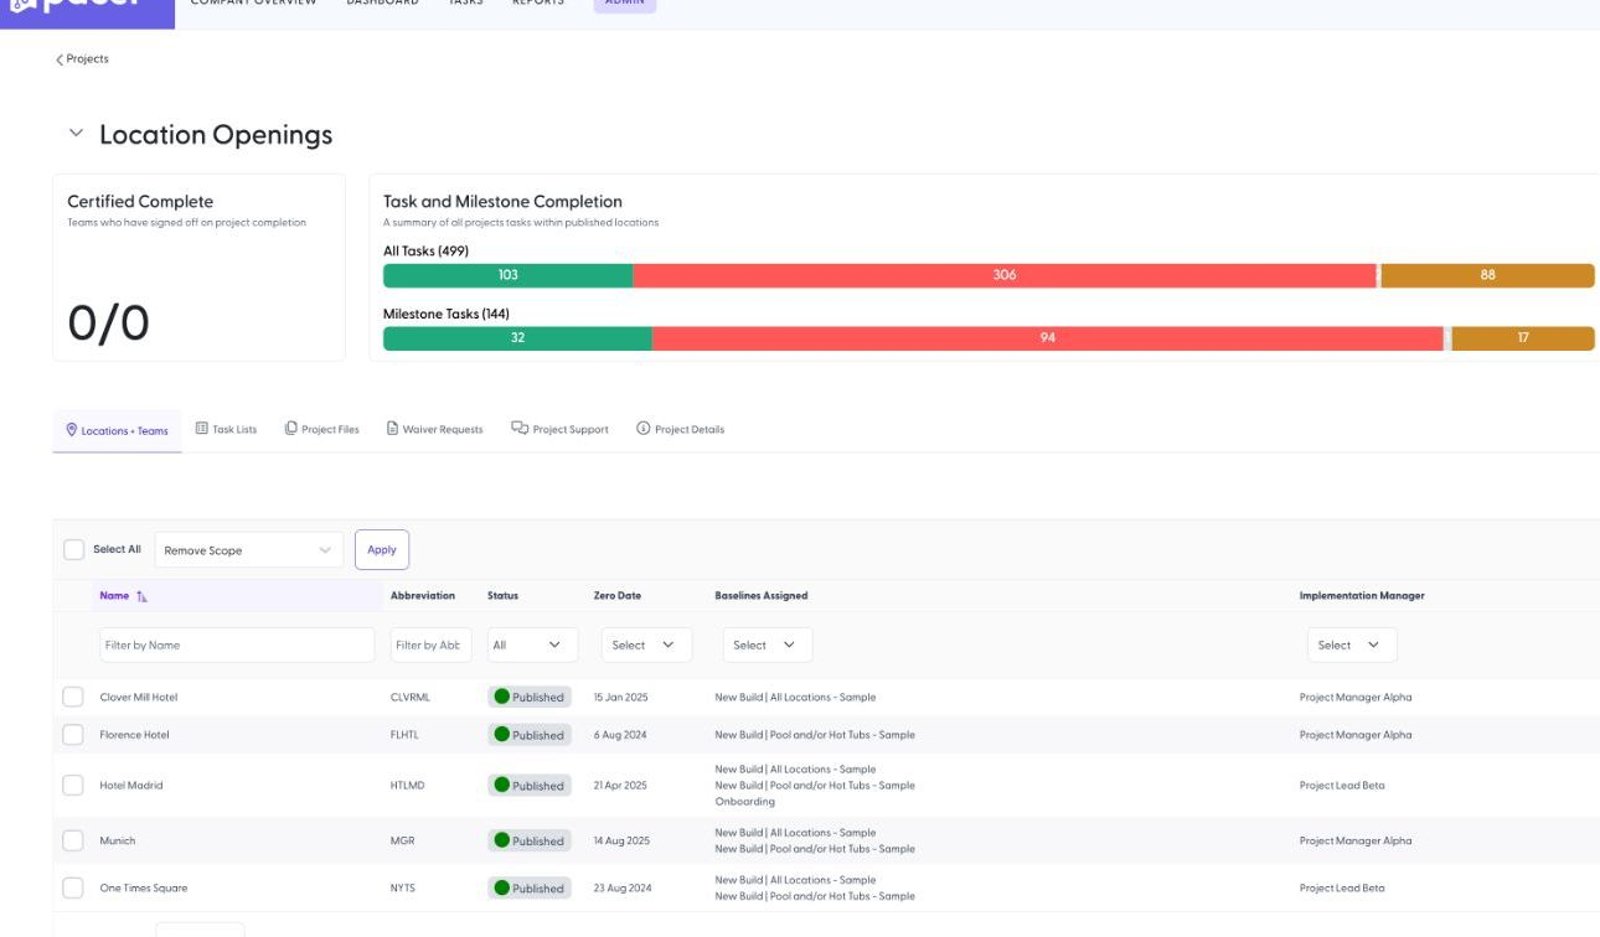This screenshot has height=937, width=1600.
Task: Tick the Clover Mill Hotel row checkbox
Action: click(x=73, y=697)
